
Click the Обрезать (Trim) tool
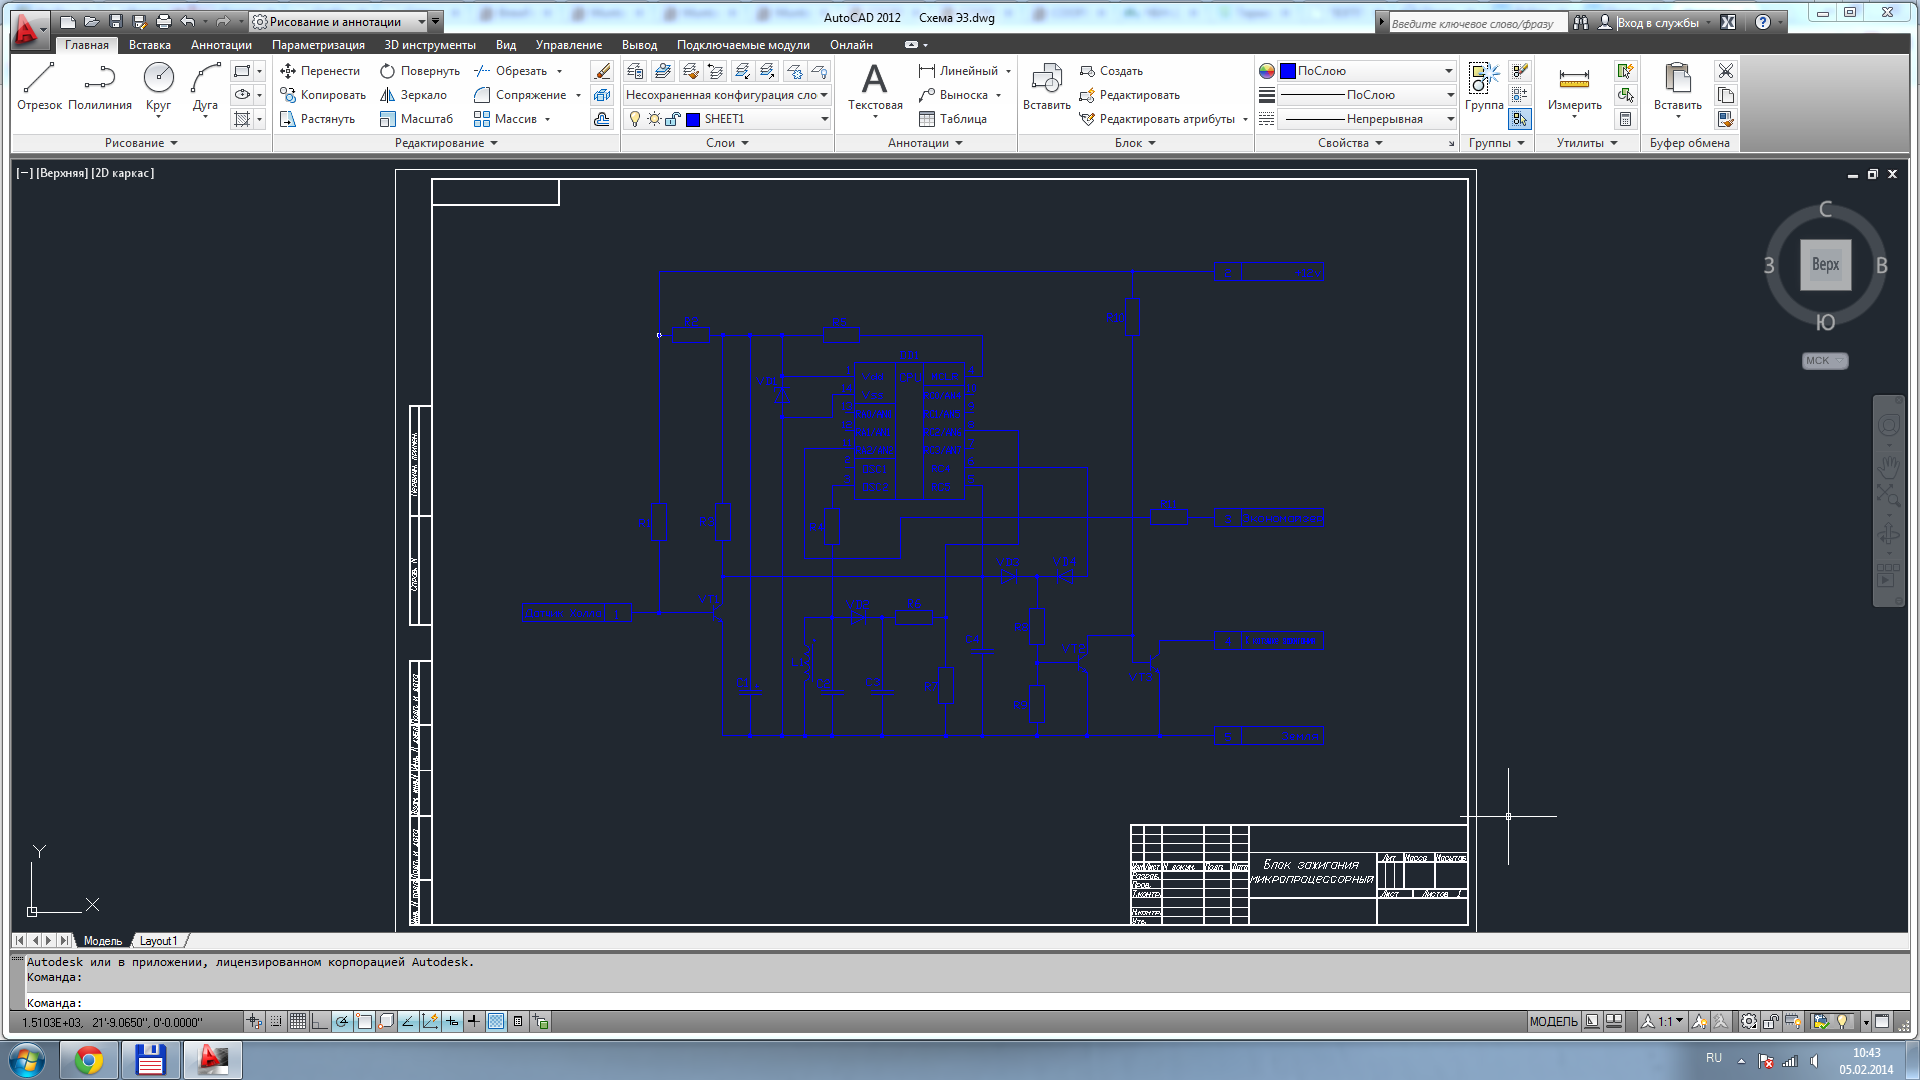pos(510,71)
